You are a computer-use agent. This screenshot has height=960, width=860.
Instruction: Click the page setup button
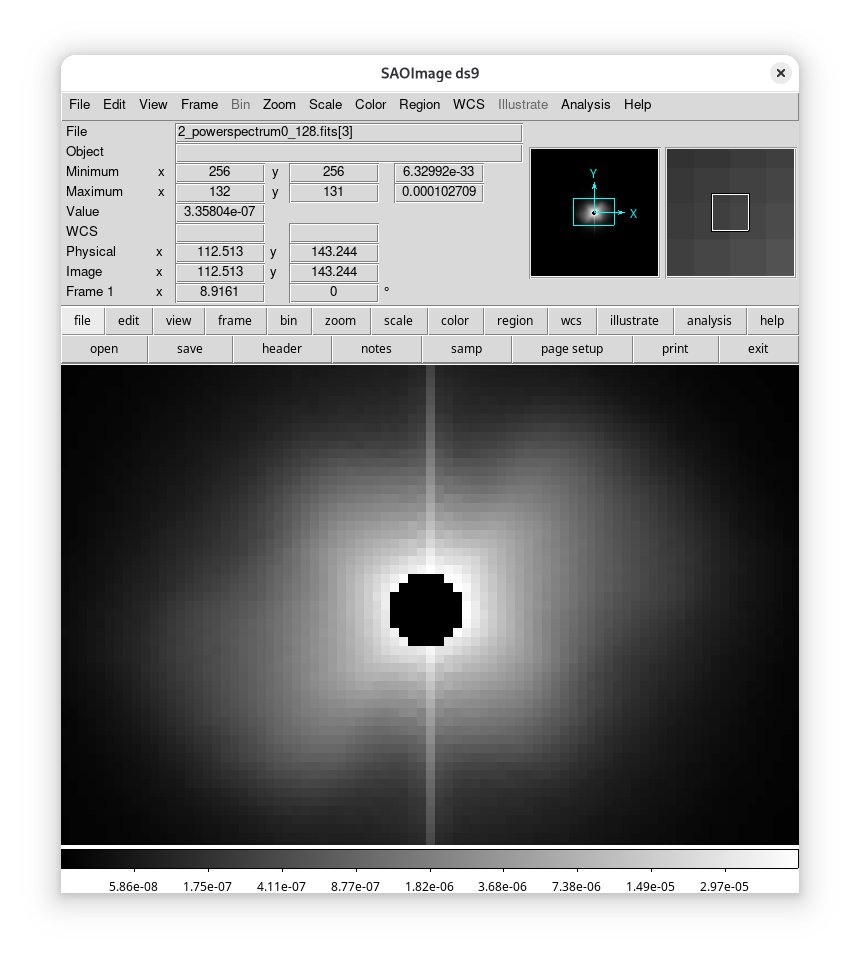[x=571, y=349]
